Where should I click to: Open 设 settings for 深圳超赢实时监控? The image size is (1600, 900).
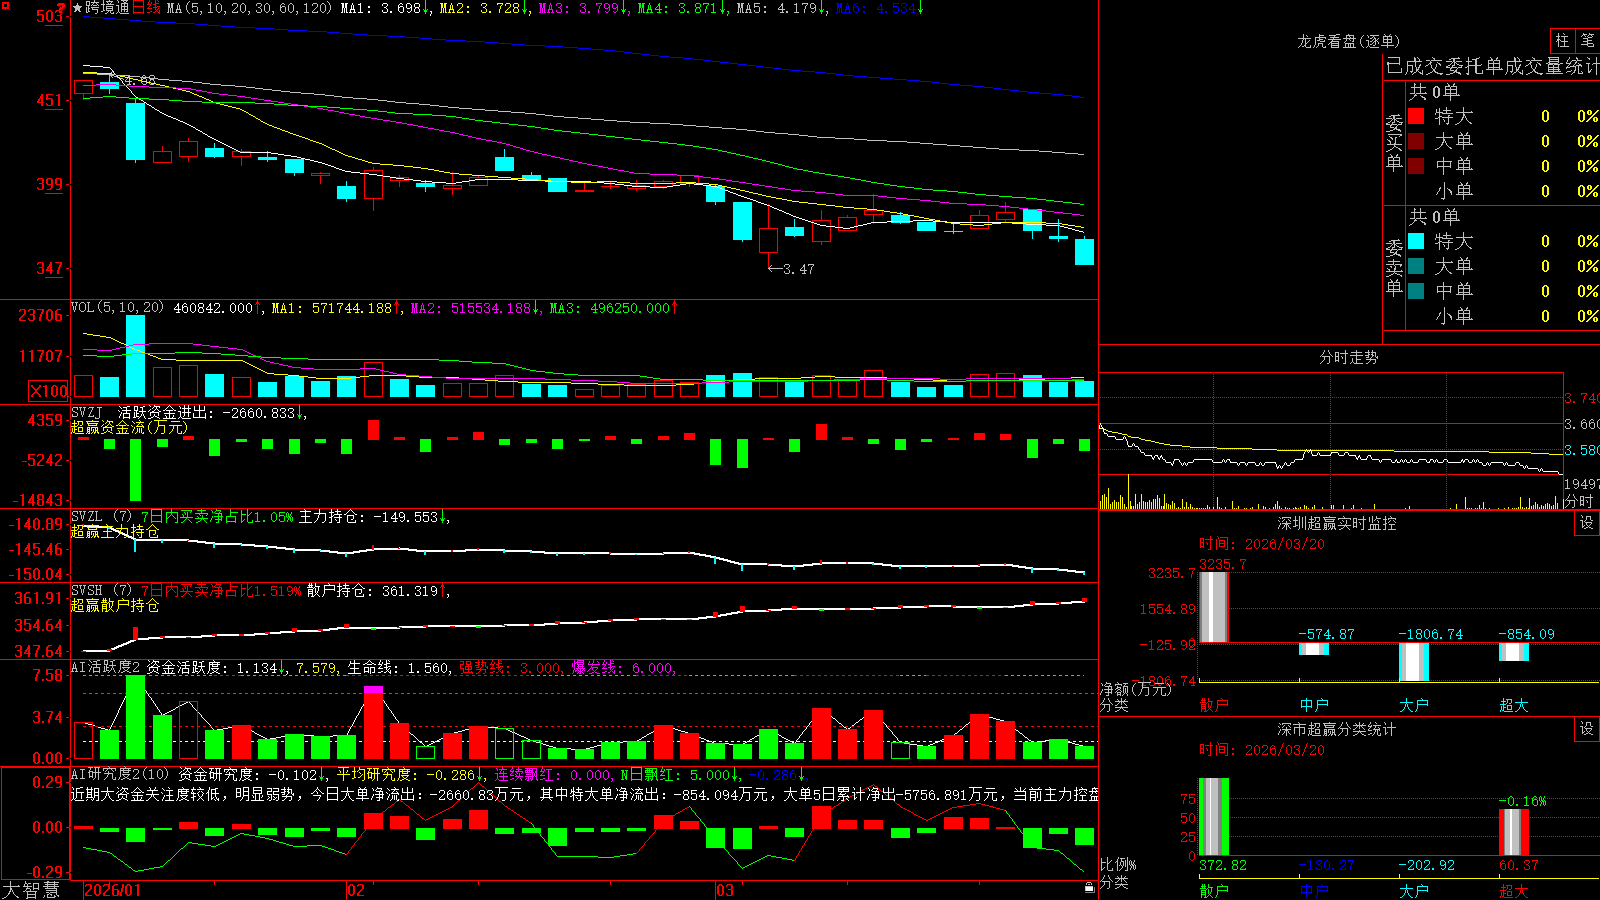click(x=1587, y=523)
